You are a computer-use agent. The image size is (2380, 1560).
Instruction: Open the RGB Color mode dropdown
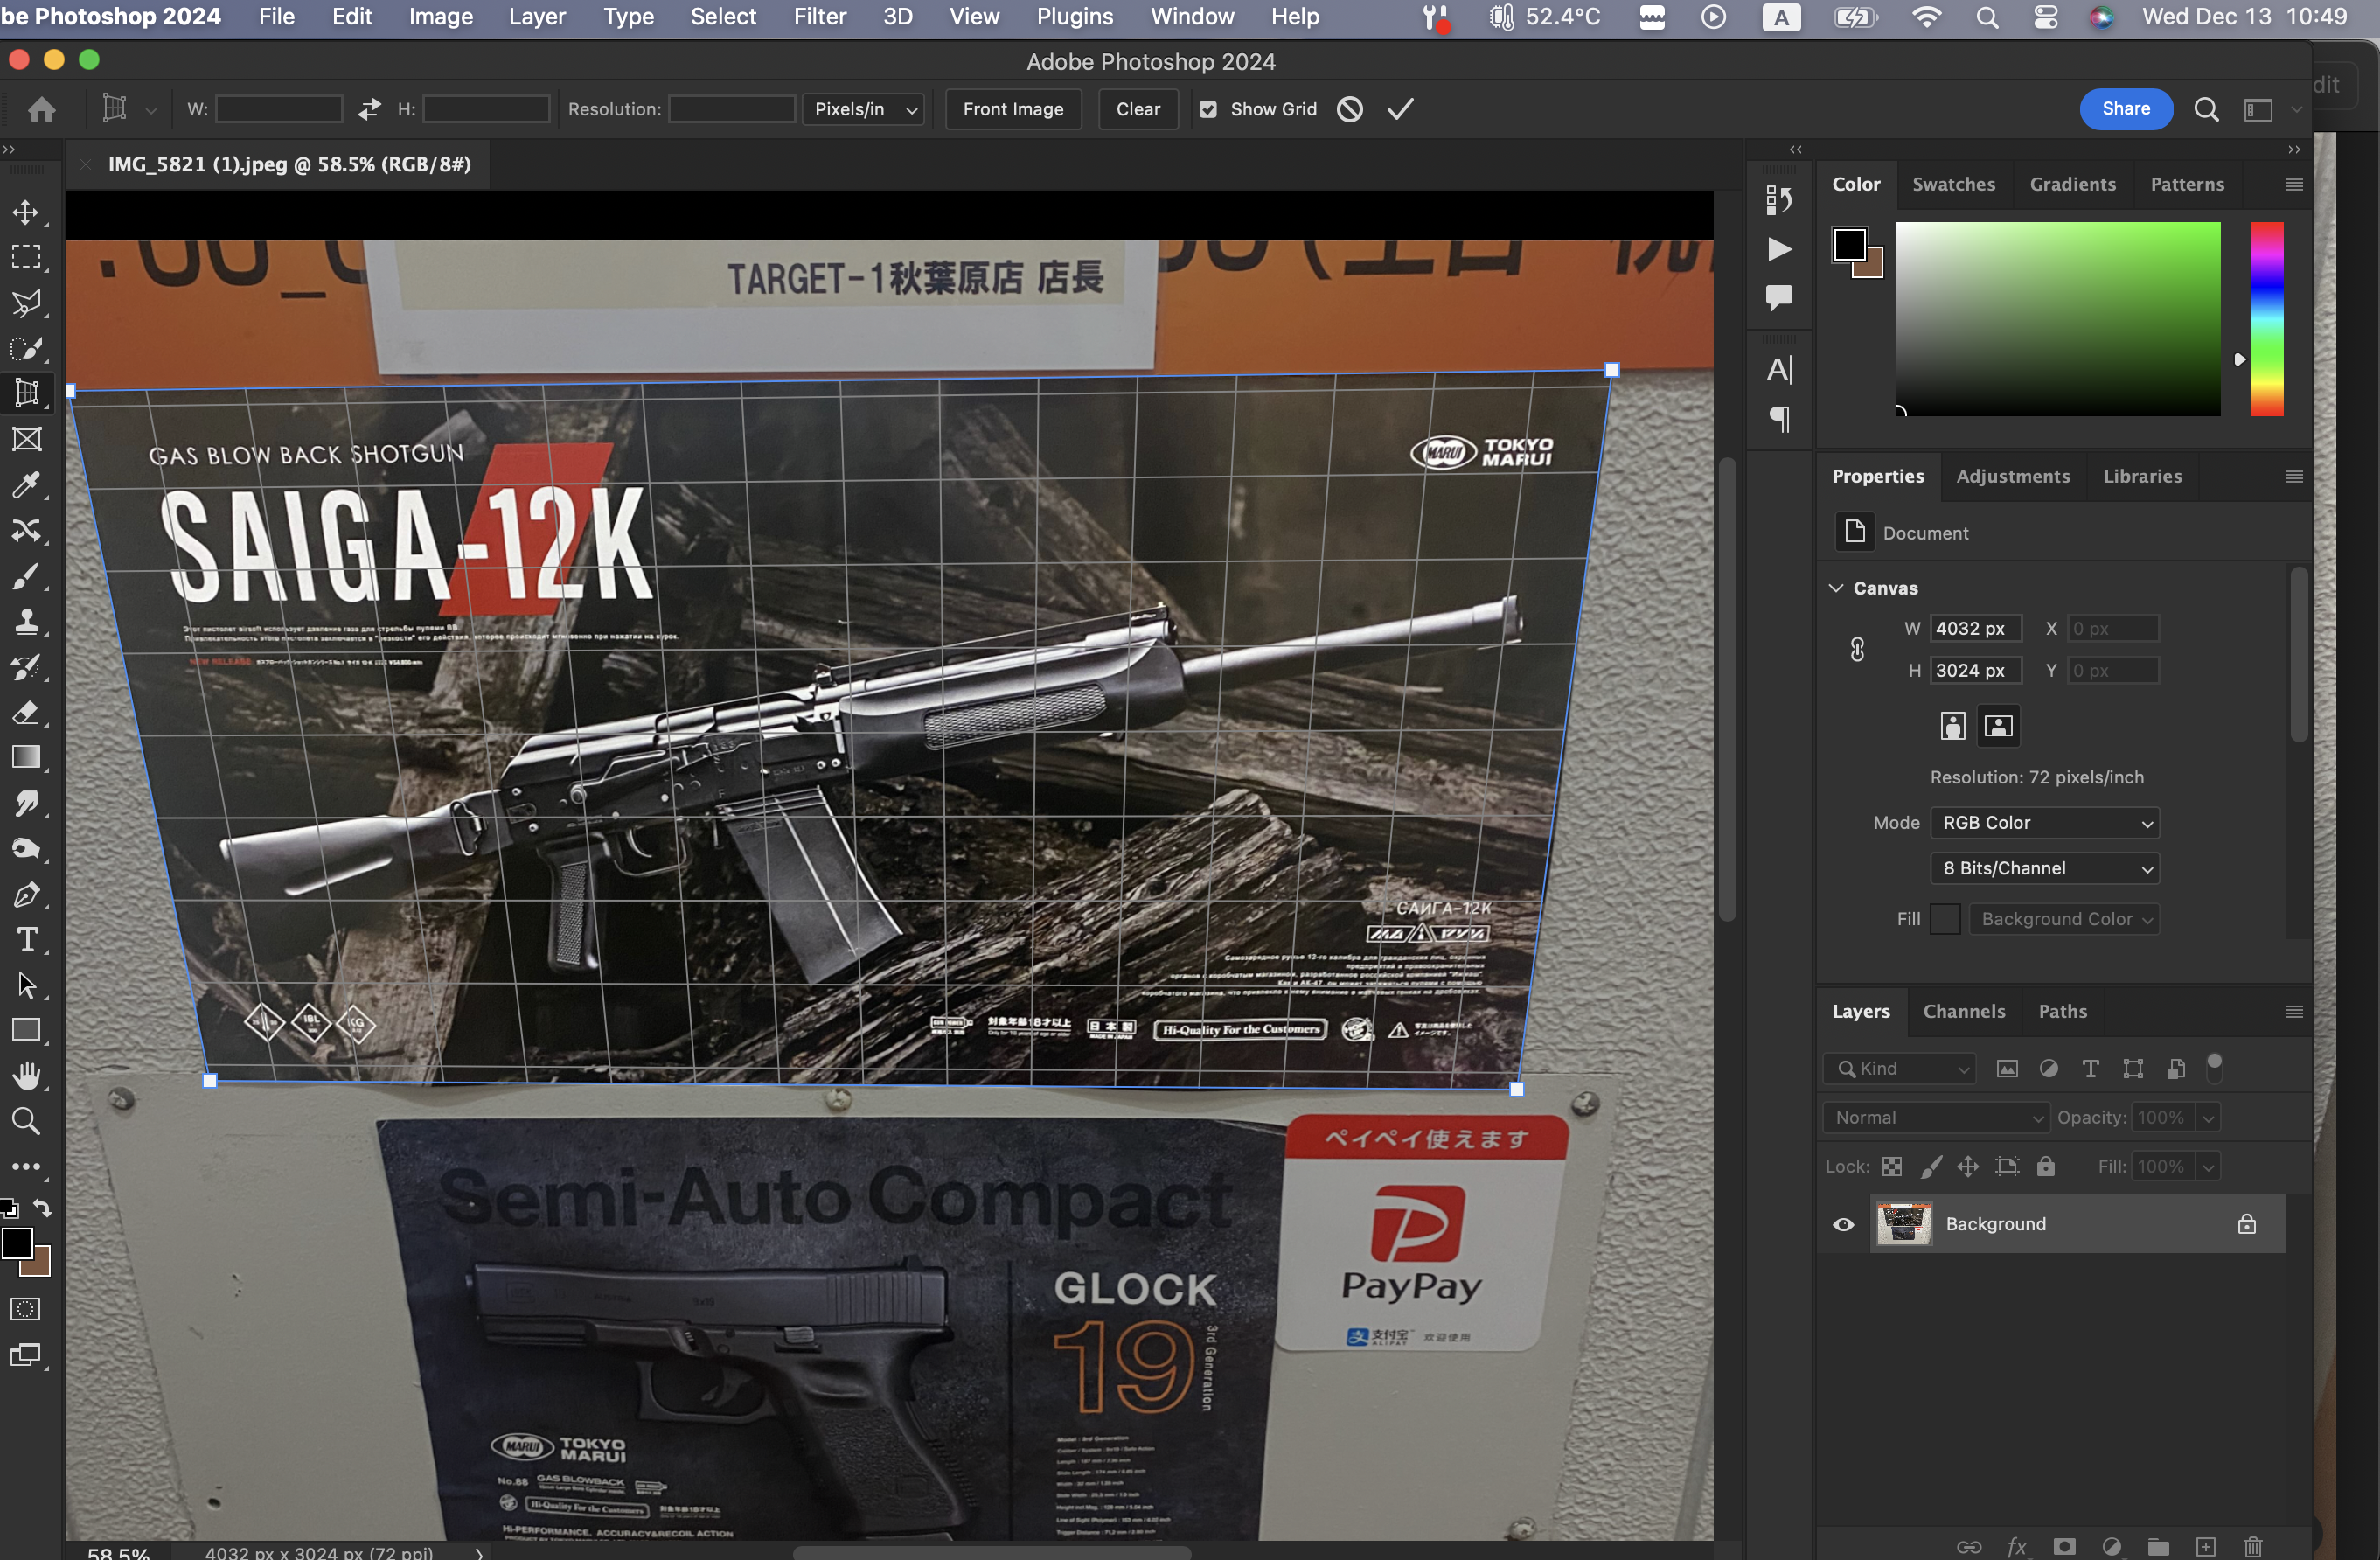tap(2044, 822)
